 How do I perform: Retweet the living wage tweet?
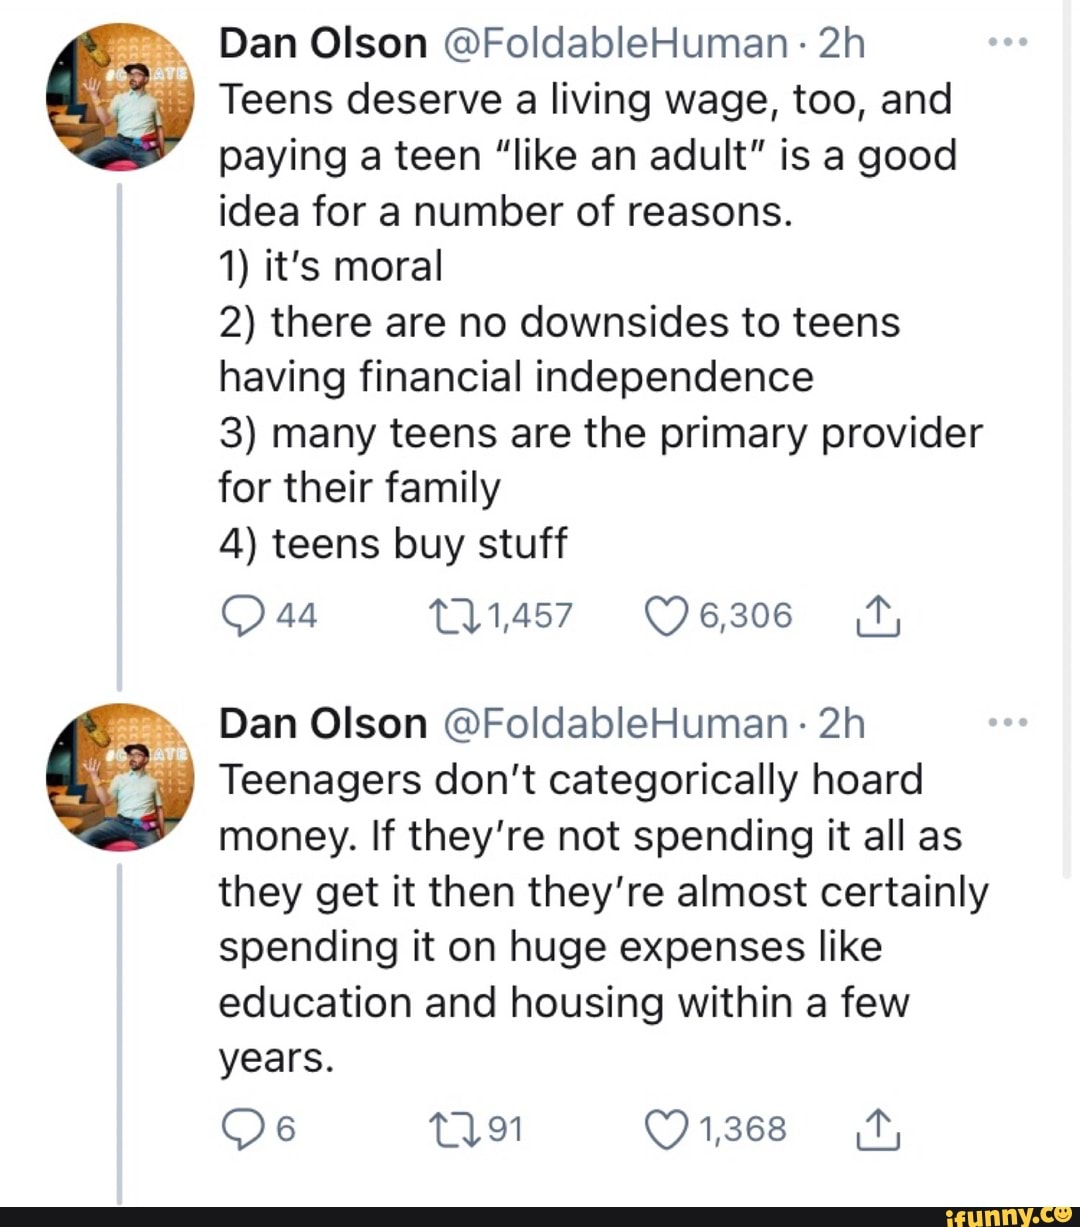[x=456, y=616]
